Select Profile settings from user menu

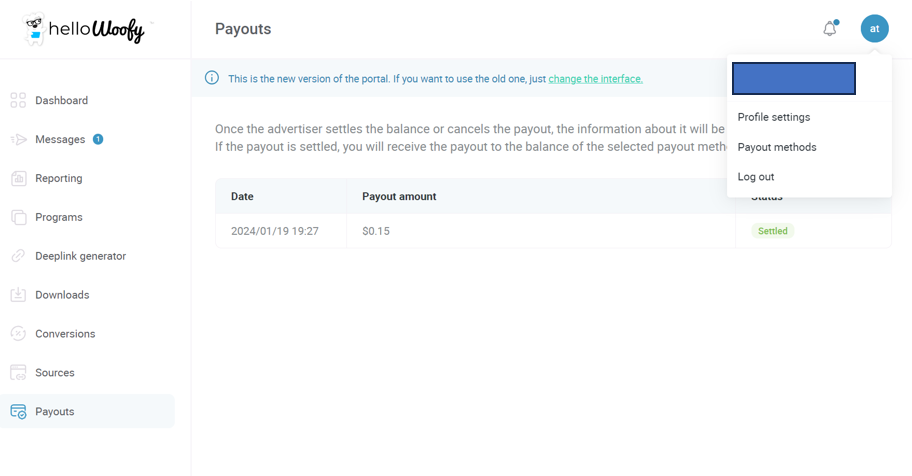(774, 117)
